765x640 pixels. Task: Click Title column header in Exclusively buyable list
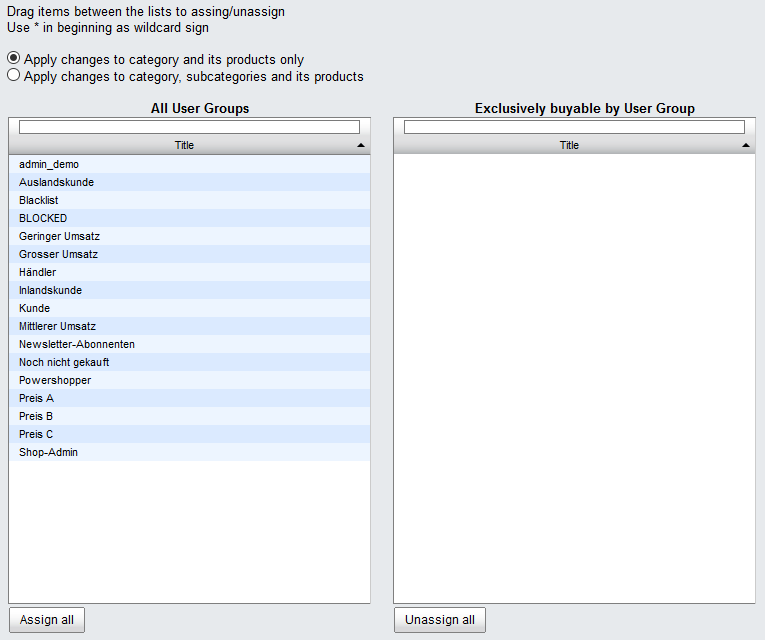(x=569, y=145)
